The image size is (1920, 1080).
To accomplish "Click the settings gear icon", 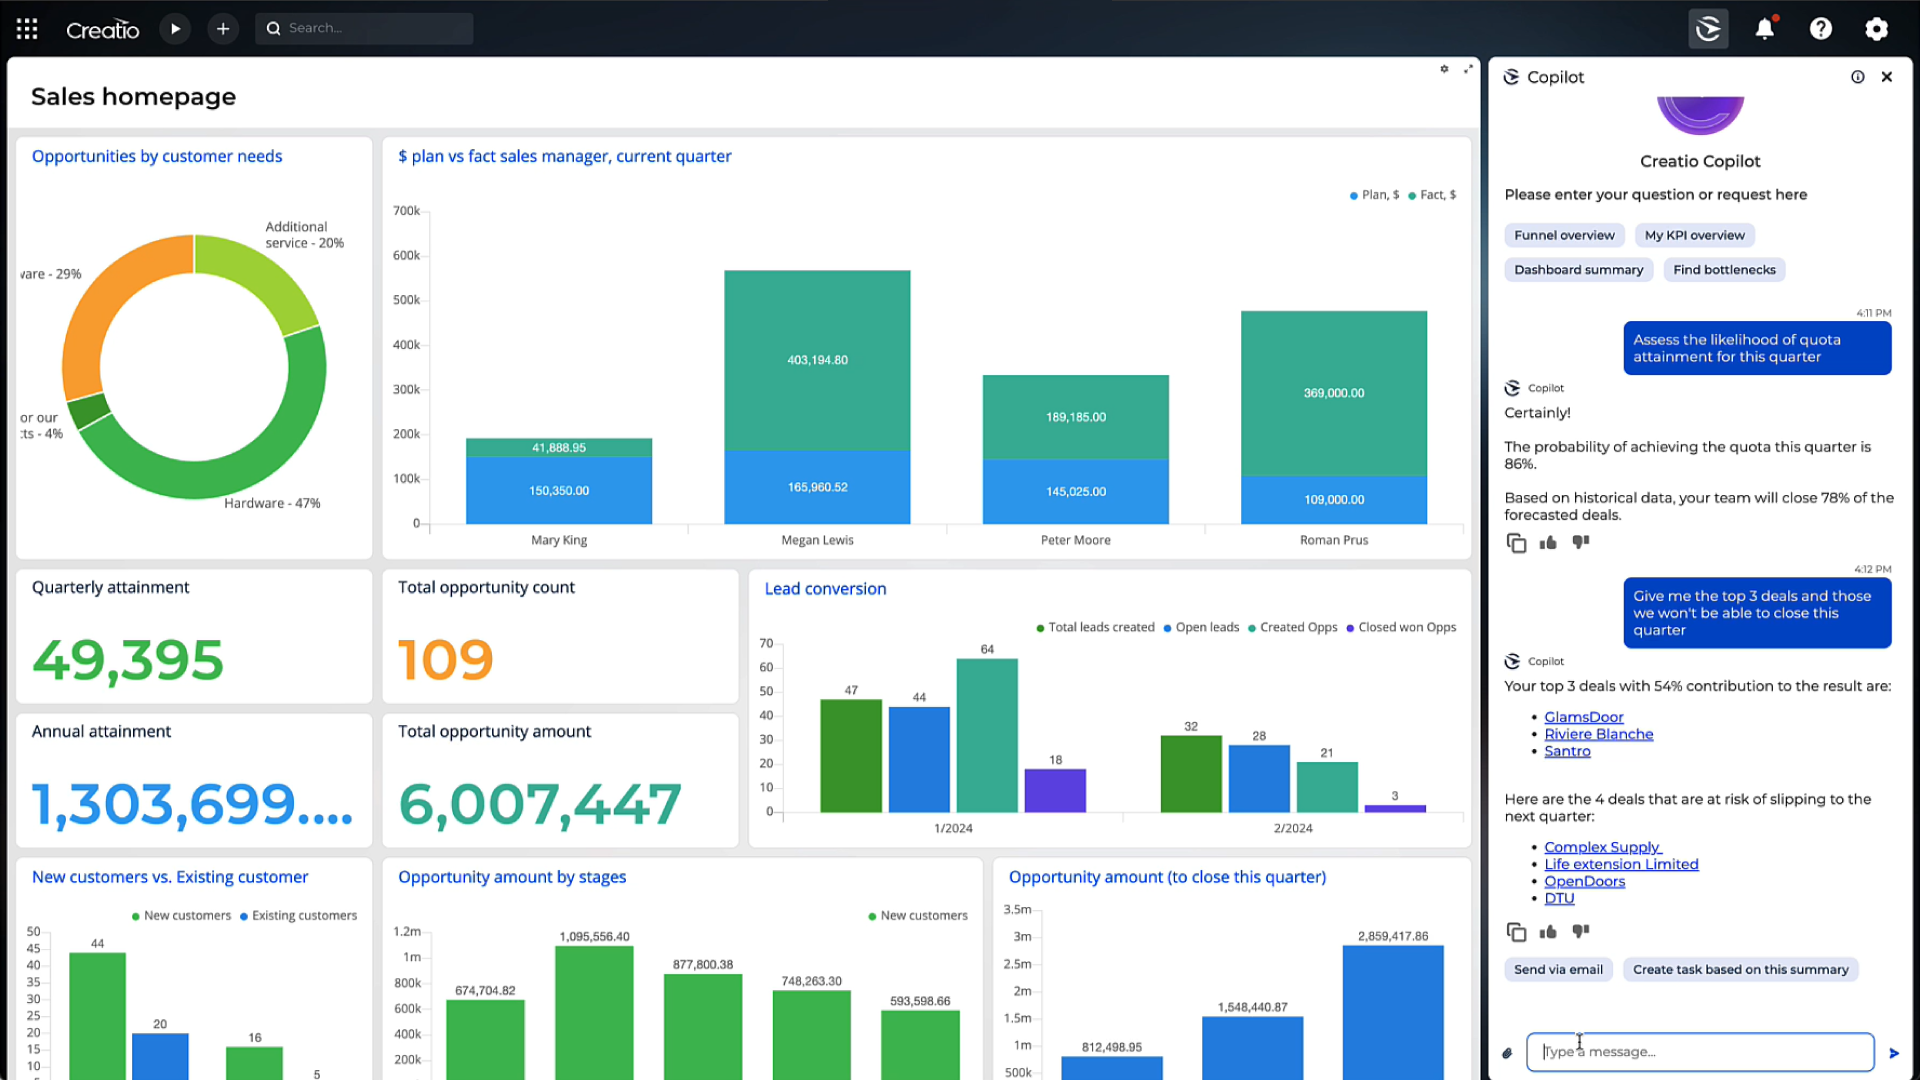I will tap(1876, 29).
